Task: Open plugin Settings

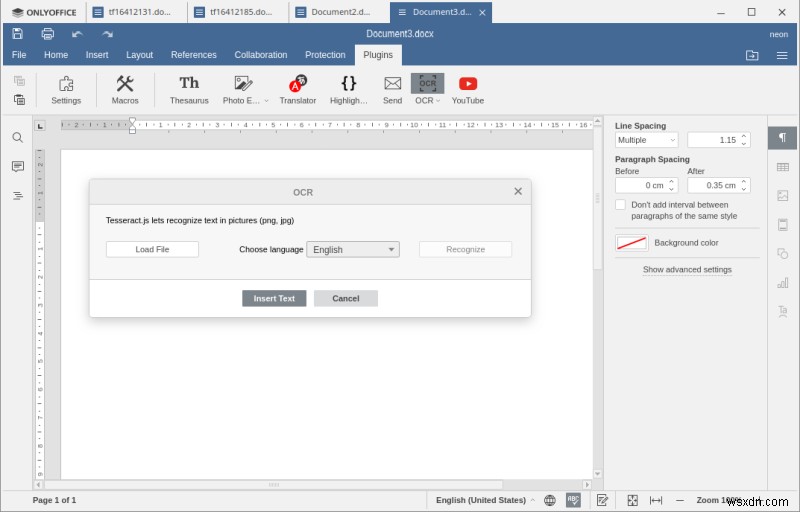Action: click(x=66, y=90)
